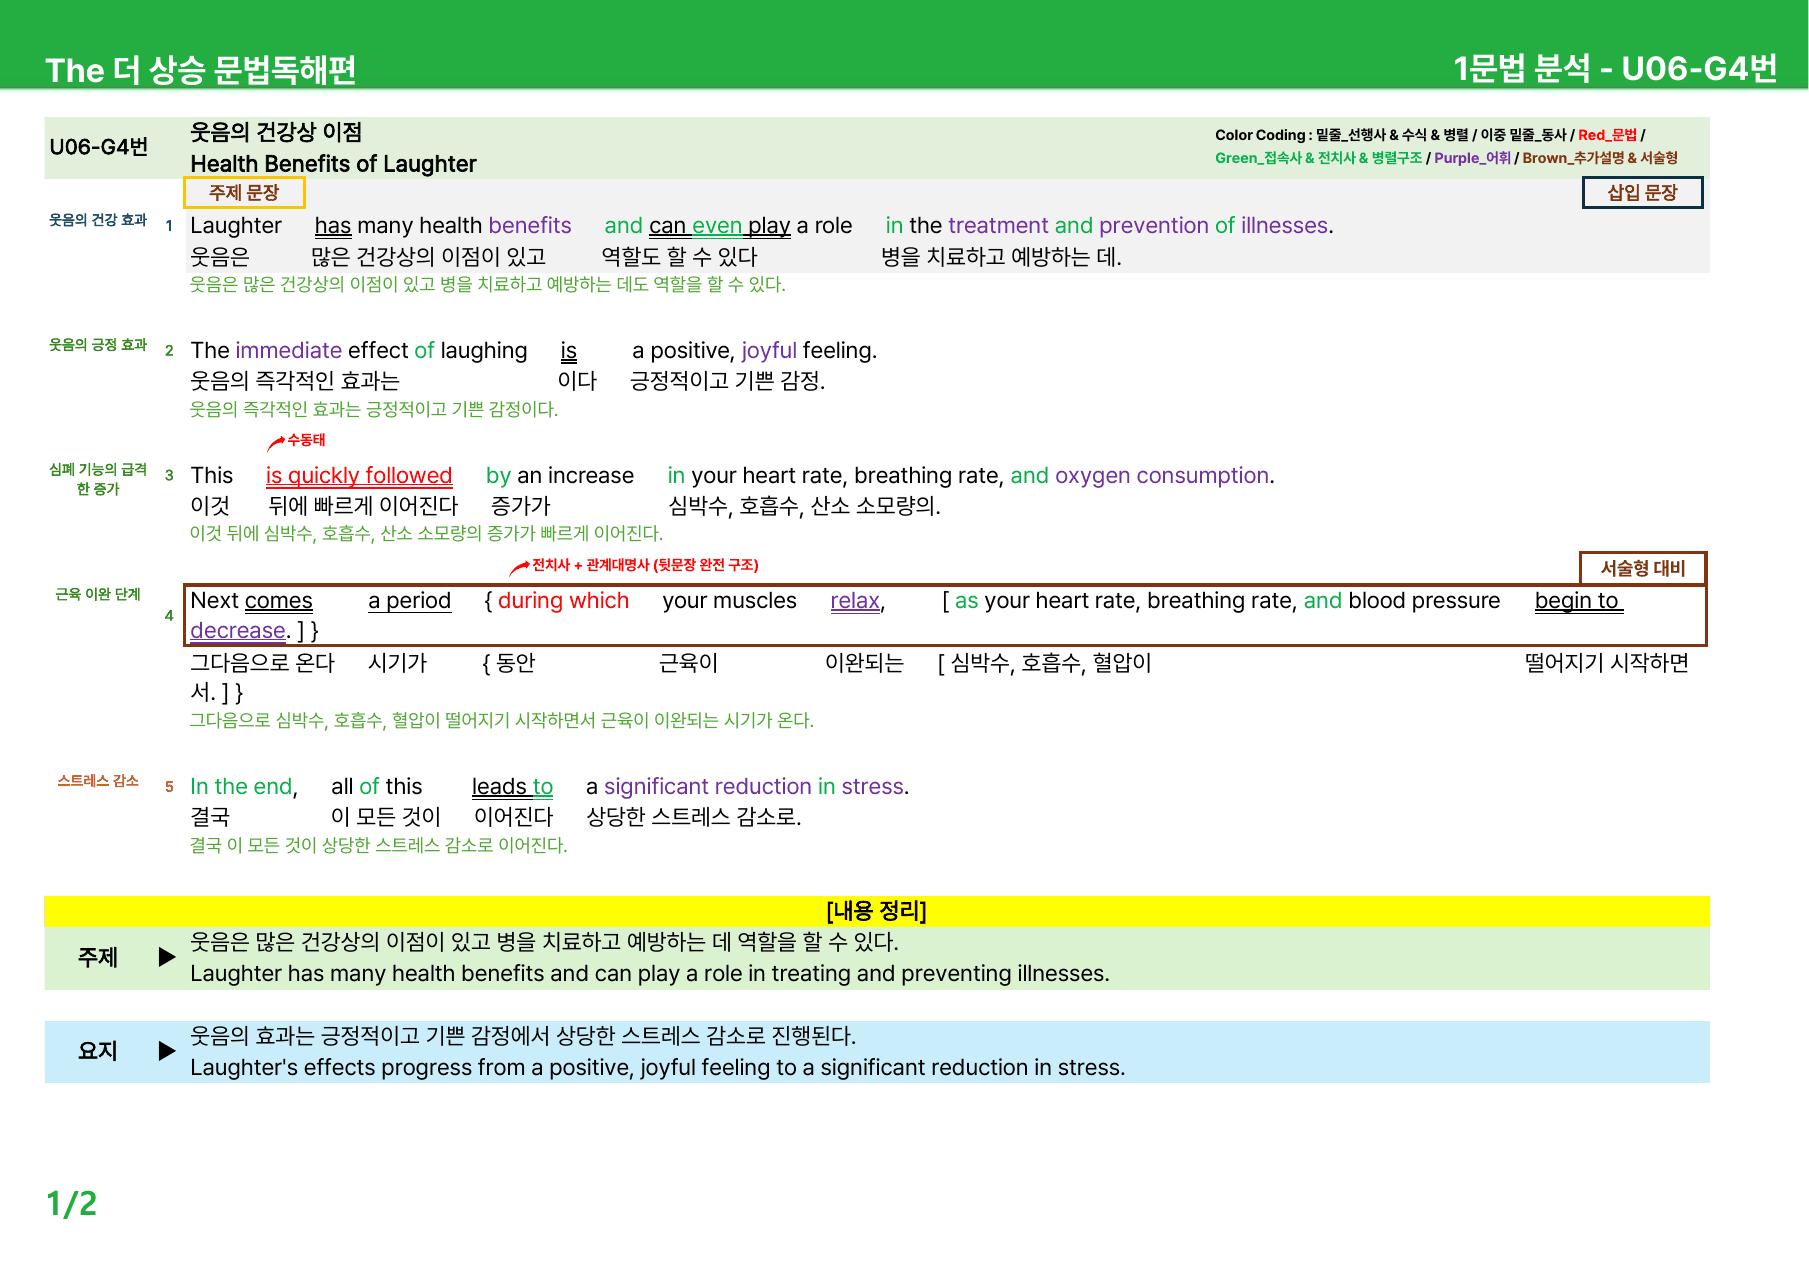
Task: Click the page number '1/2'
Action: pyautogui.click(x=72, y=1204)
